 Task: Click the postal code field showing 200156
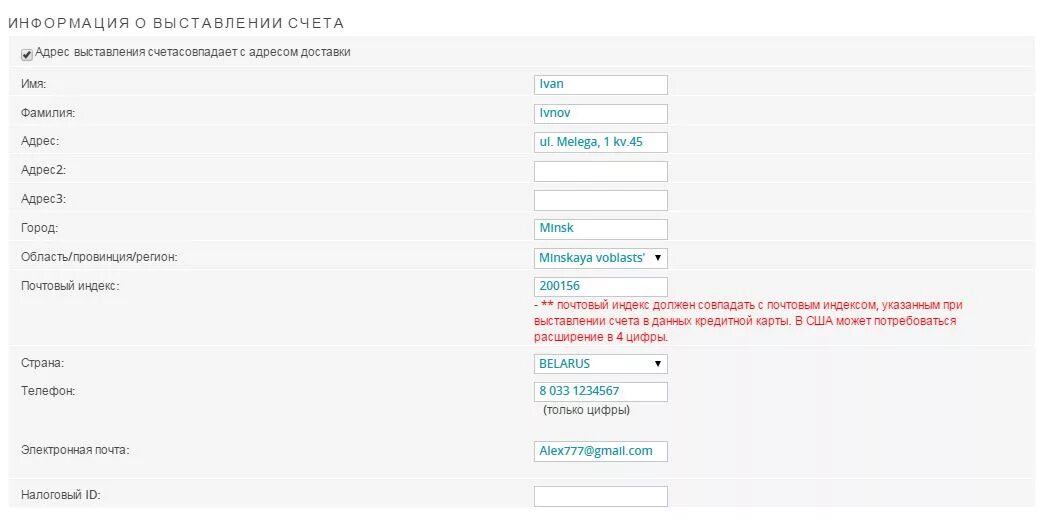tap(600, 287)
